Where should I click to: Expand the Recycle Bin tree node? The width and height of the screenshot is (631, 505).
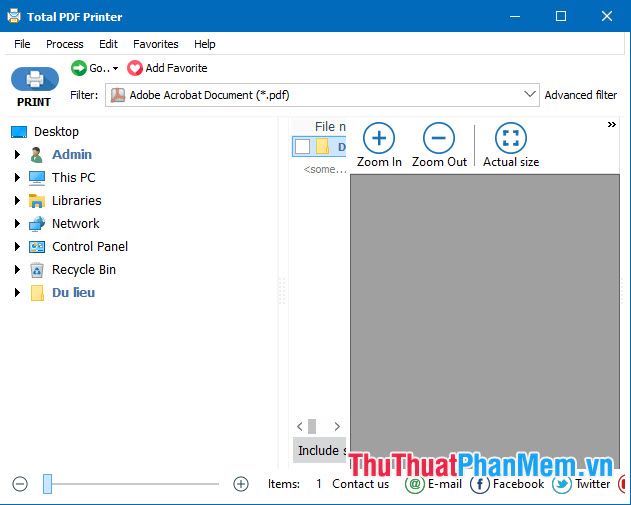[17, 270]
